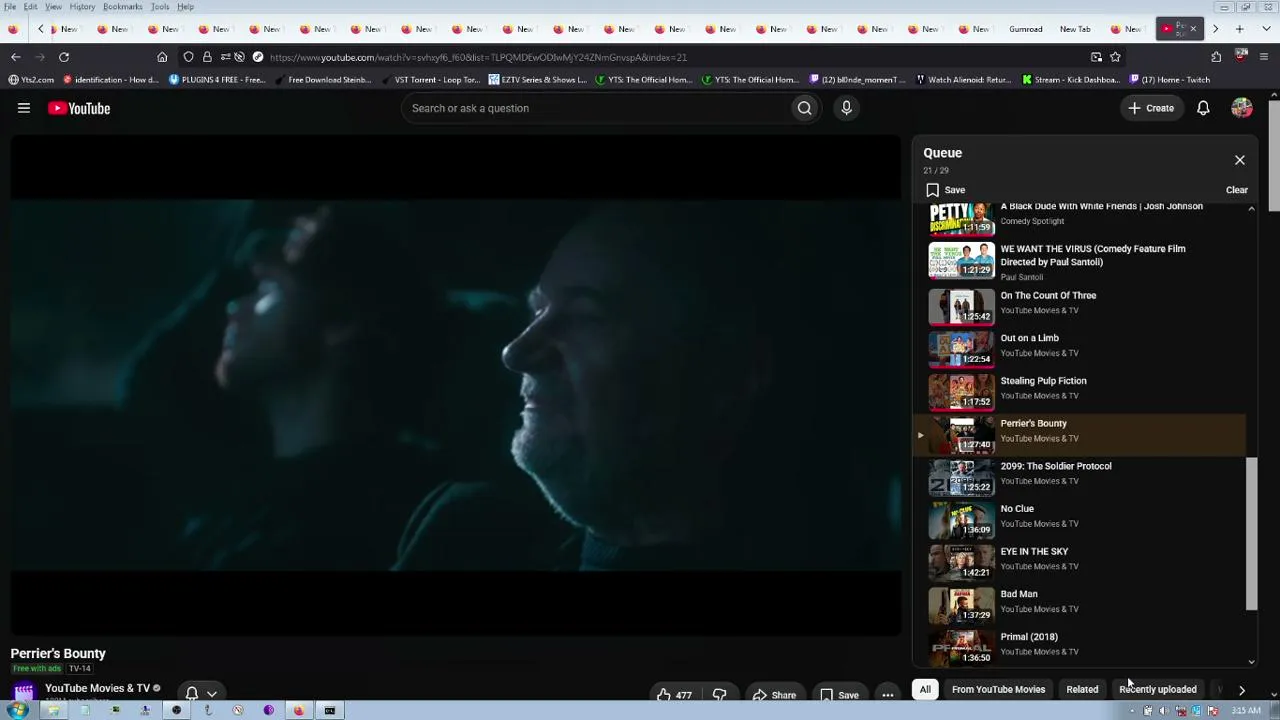
Task: Clear the queue
Action: click(1237, 190)
